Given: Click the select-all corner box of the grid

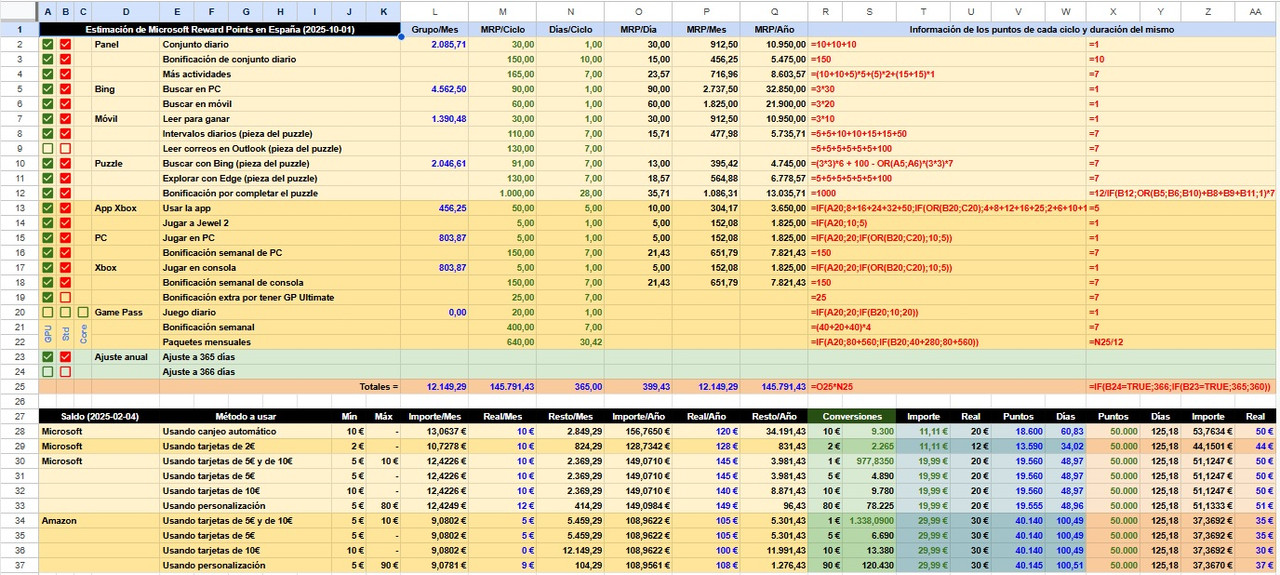Looking at the screenshot, I should [x=19, y=11].
